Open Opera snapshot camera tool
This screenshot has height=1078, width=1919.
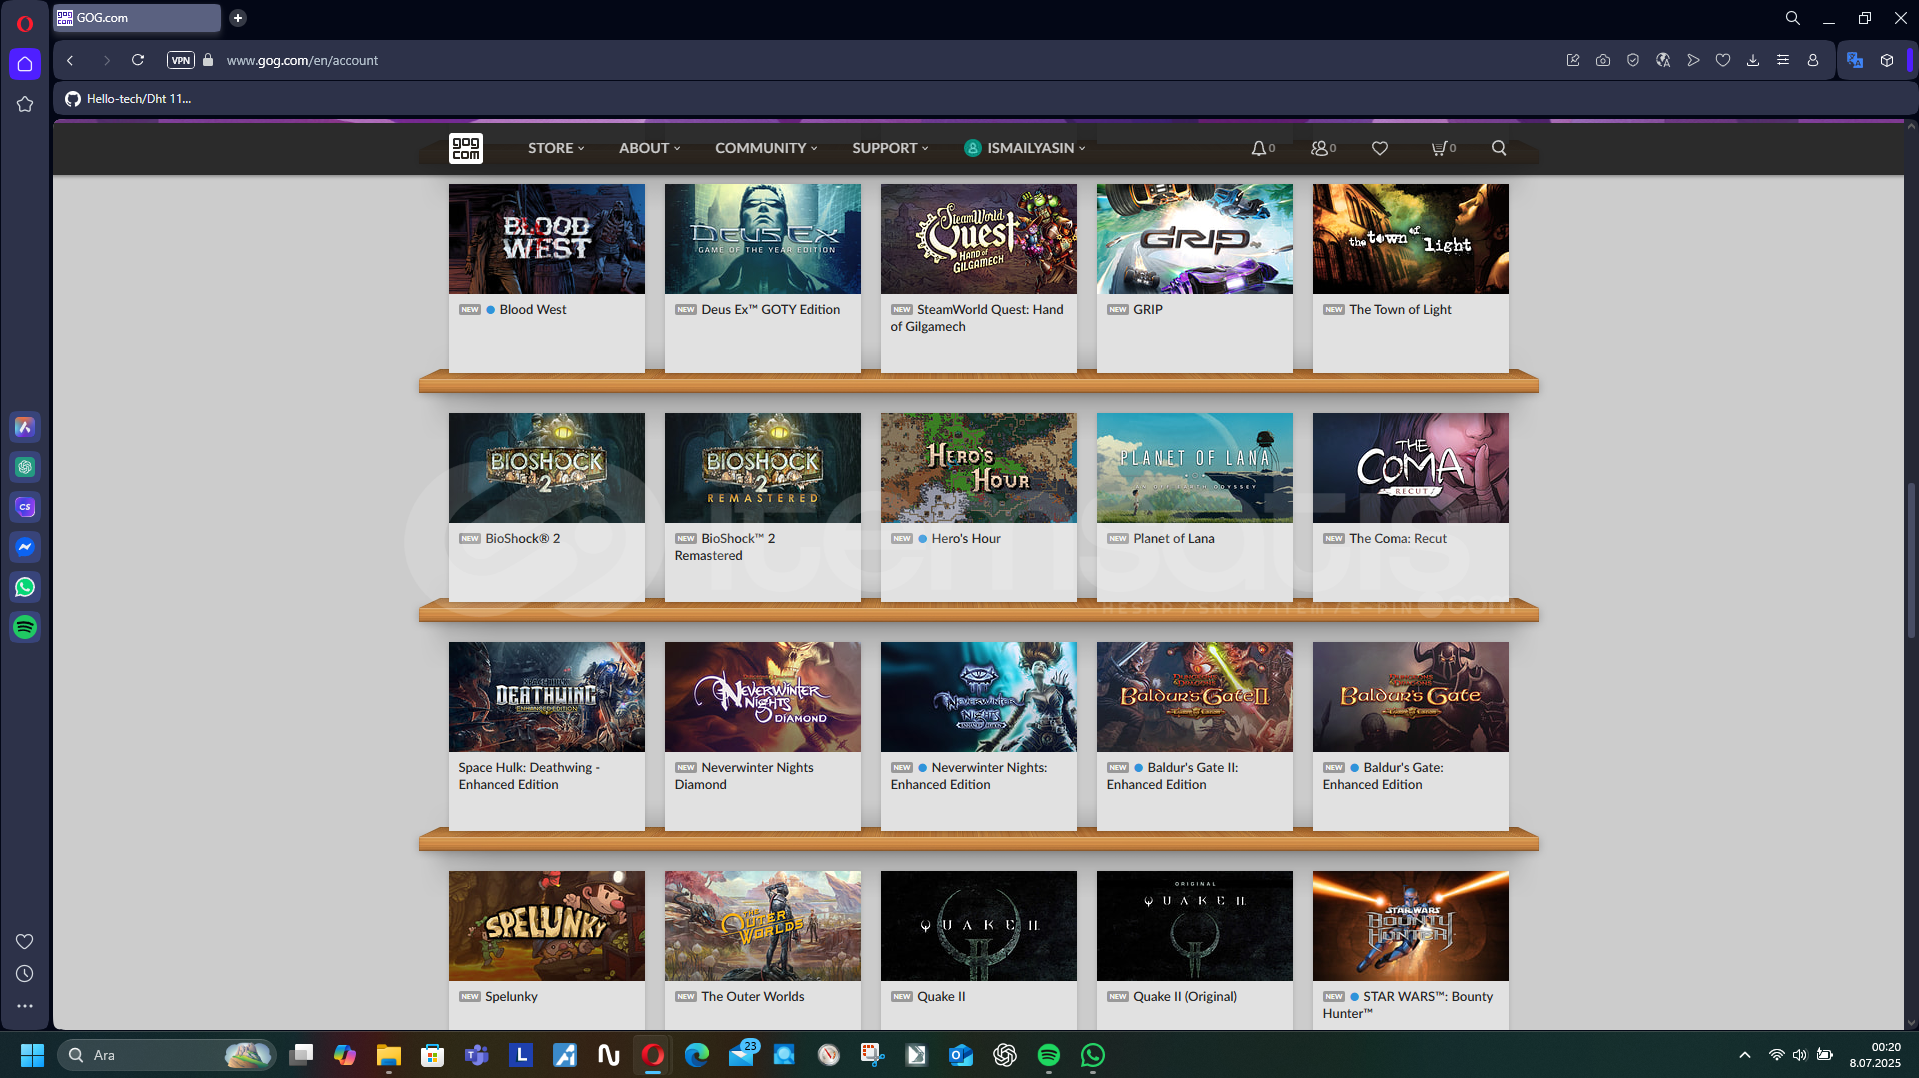tap(1603, 60)
